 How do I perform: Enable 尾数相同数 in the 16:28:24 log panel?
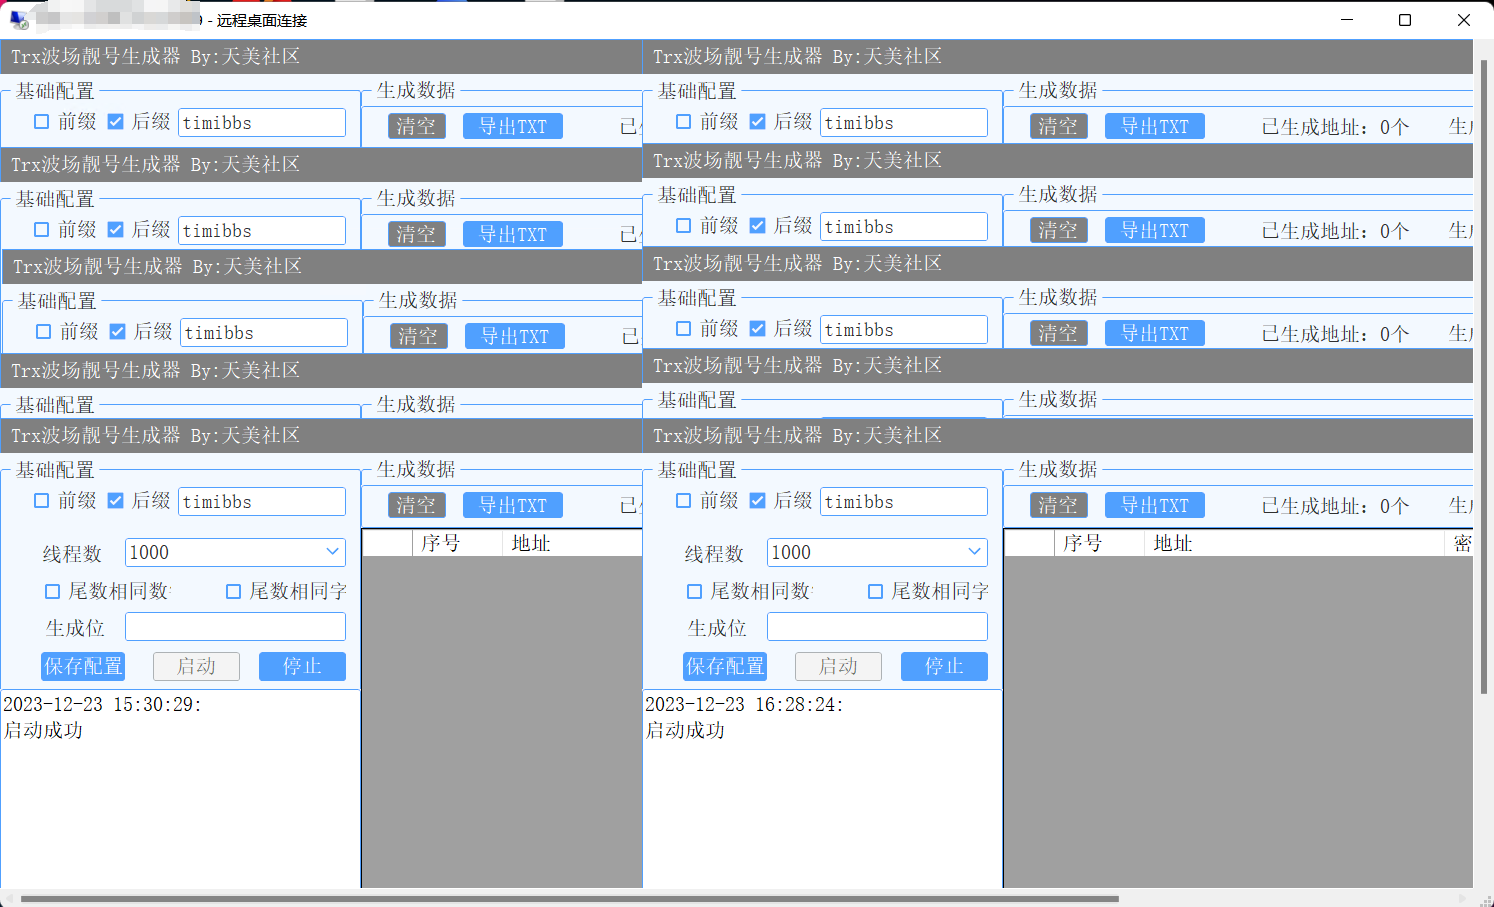pyautogui.click(x=694, y=592)
